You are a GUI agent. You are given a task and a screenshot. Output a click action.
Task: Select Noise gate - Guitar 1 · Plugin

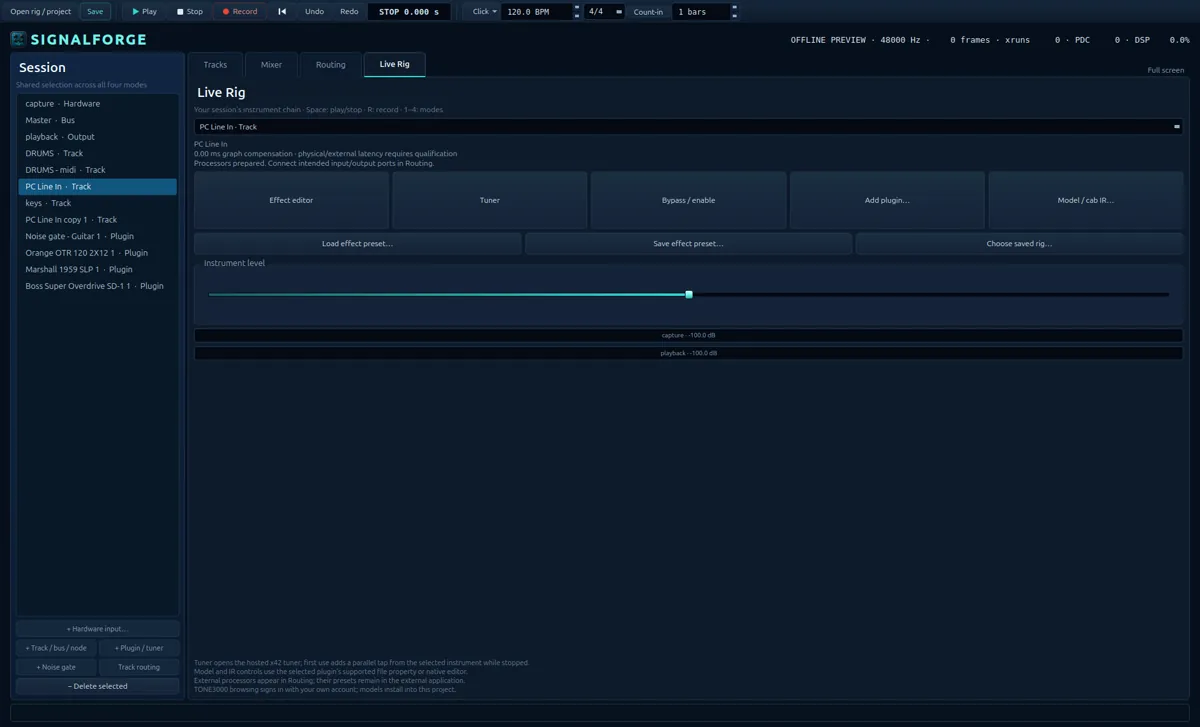pos(97,236)
